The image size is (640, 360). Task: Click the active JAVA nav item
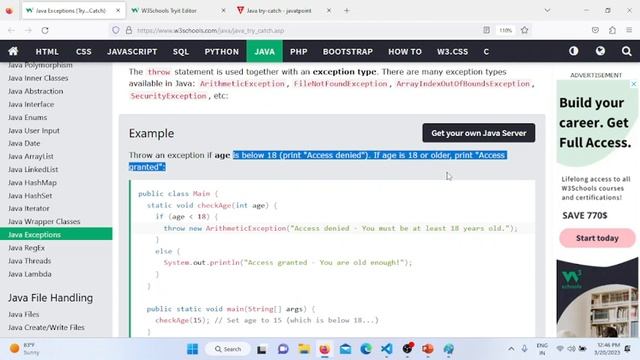point(264,52)
